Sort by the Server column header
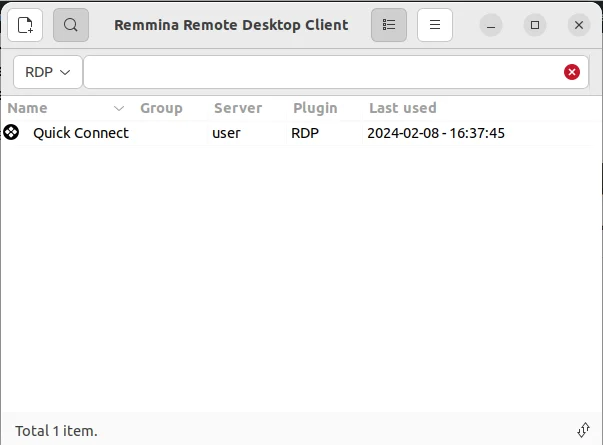 [x=238, y=108]
